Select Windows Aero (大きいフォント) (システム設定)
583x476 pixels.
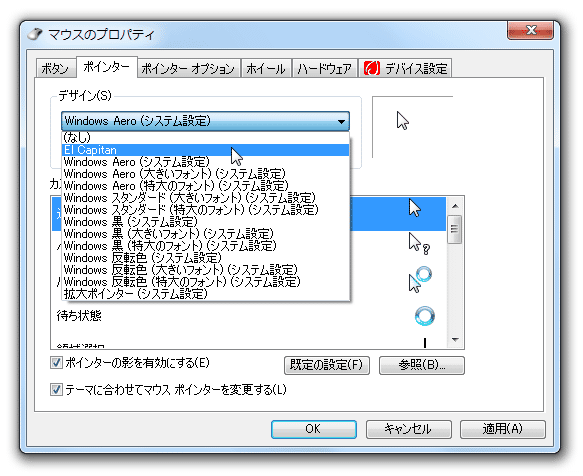[x=205, y=174]
